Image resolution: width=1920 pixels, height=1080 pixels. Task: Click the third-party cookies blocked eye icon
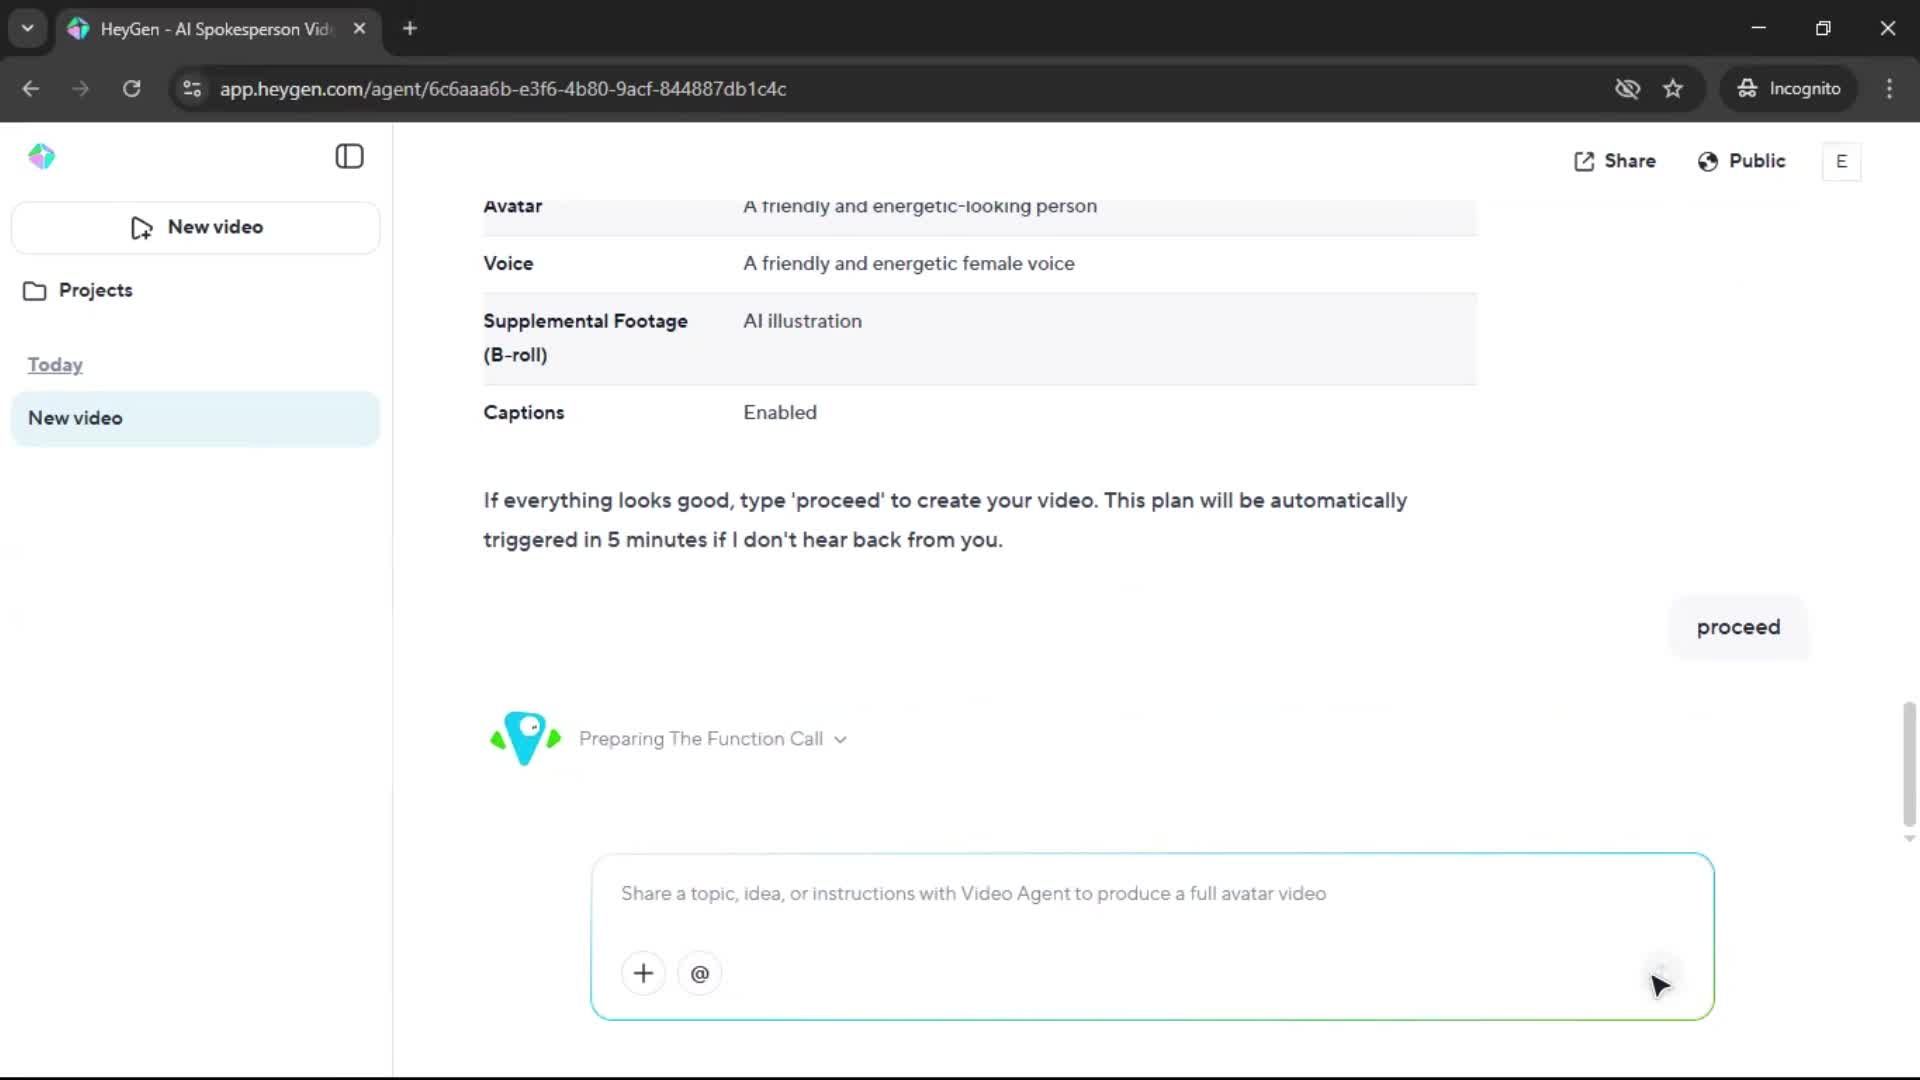pyautogui.click(x=1627, y=89)
